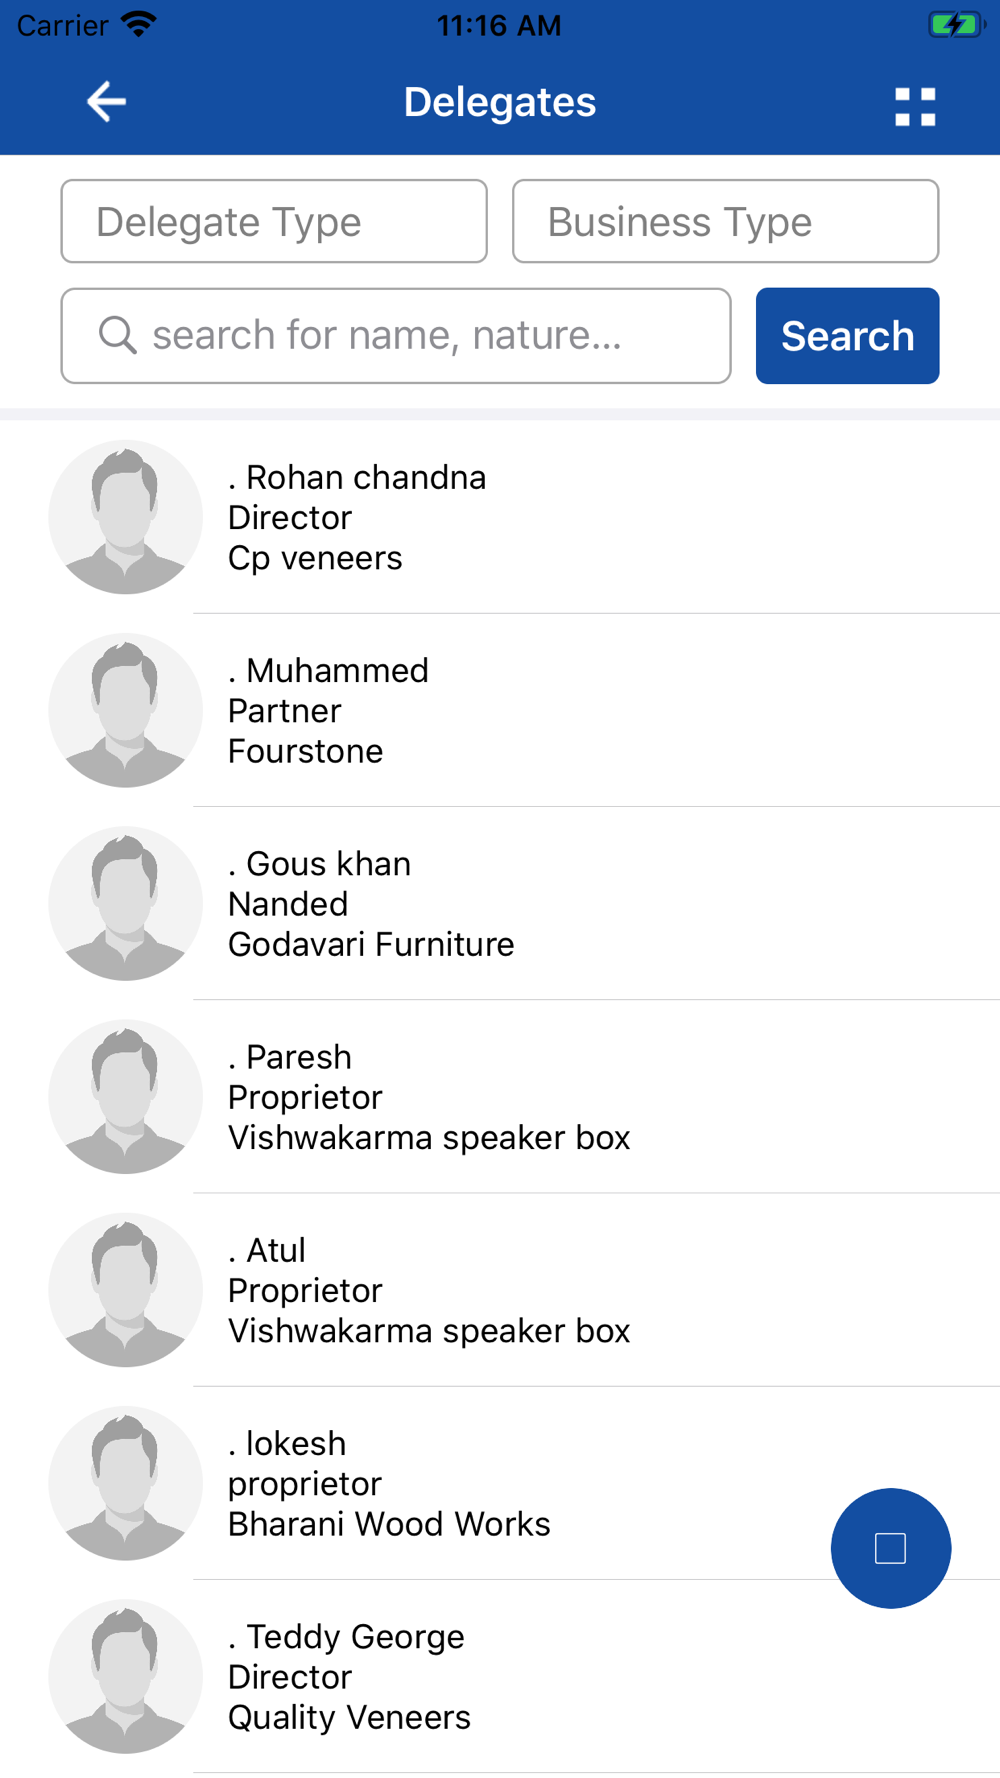Focus the name search input field
1000x1778 pixels.
point(396,336)
